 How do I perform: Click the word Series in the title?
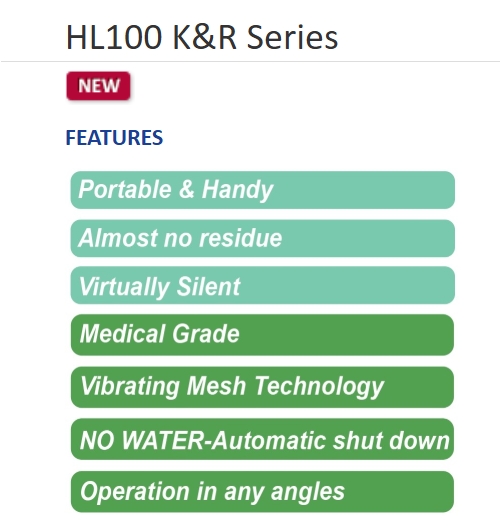[x=292, y=38]
